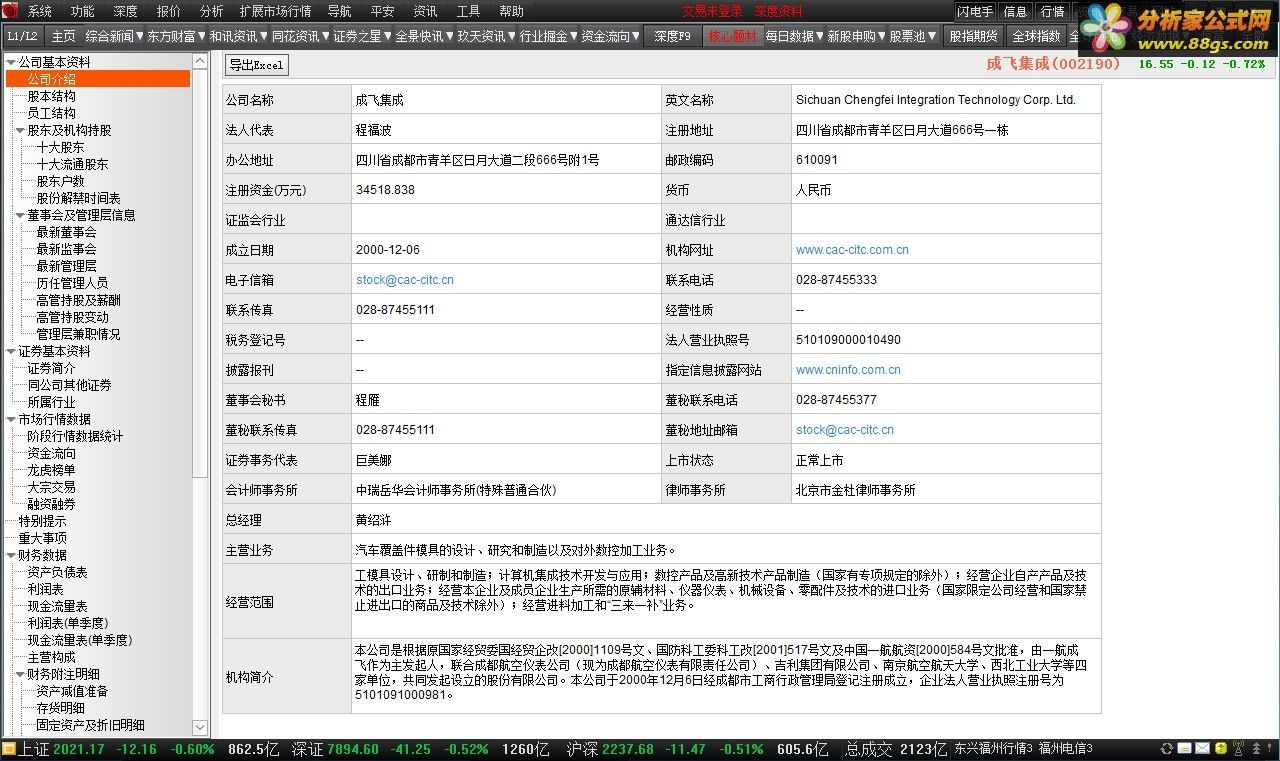Click the 成飞集成(002190) stock title
Viewport: 1280px width, 761px height.
(x=1054, y=63)
